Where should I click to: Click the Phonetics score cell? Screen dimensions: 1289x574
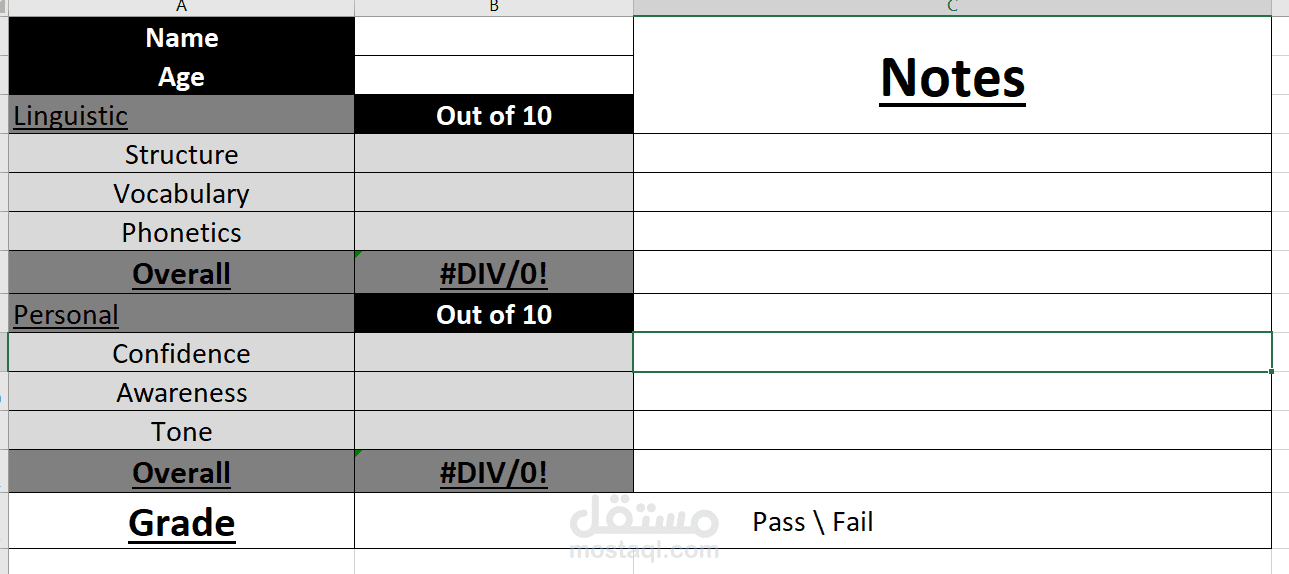(x=494, y=232)
